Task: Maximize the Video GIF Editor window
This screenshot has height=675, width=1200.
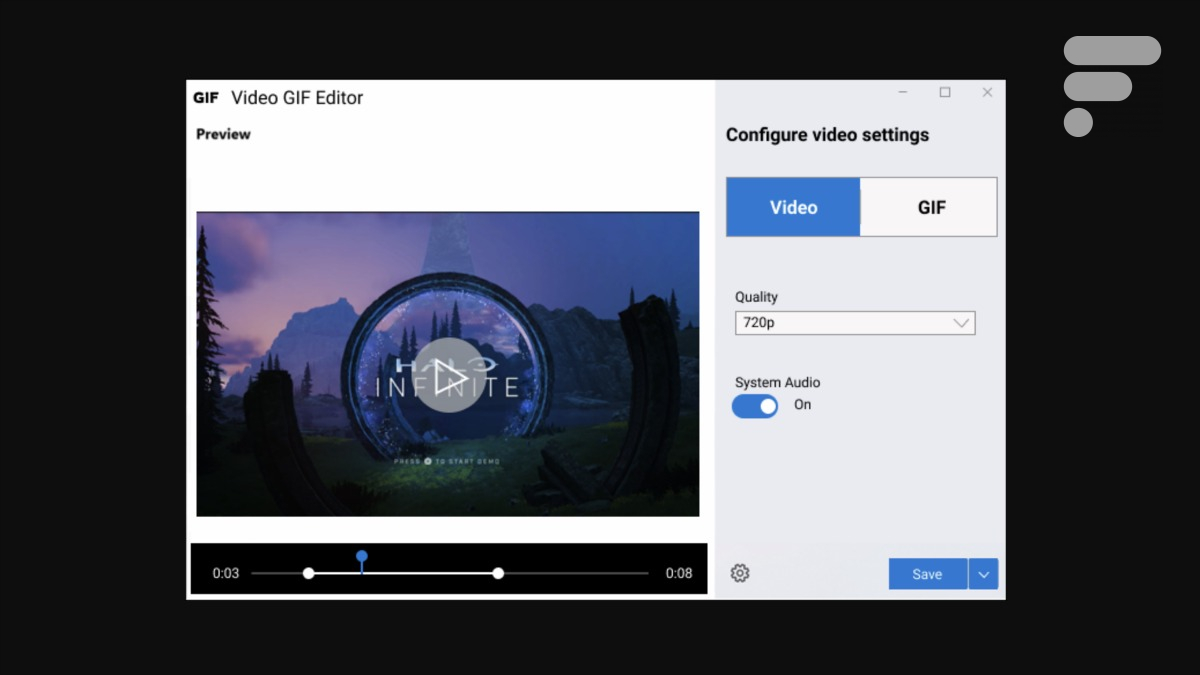Action: (x=945, y=92)
